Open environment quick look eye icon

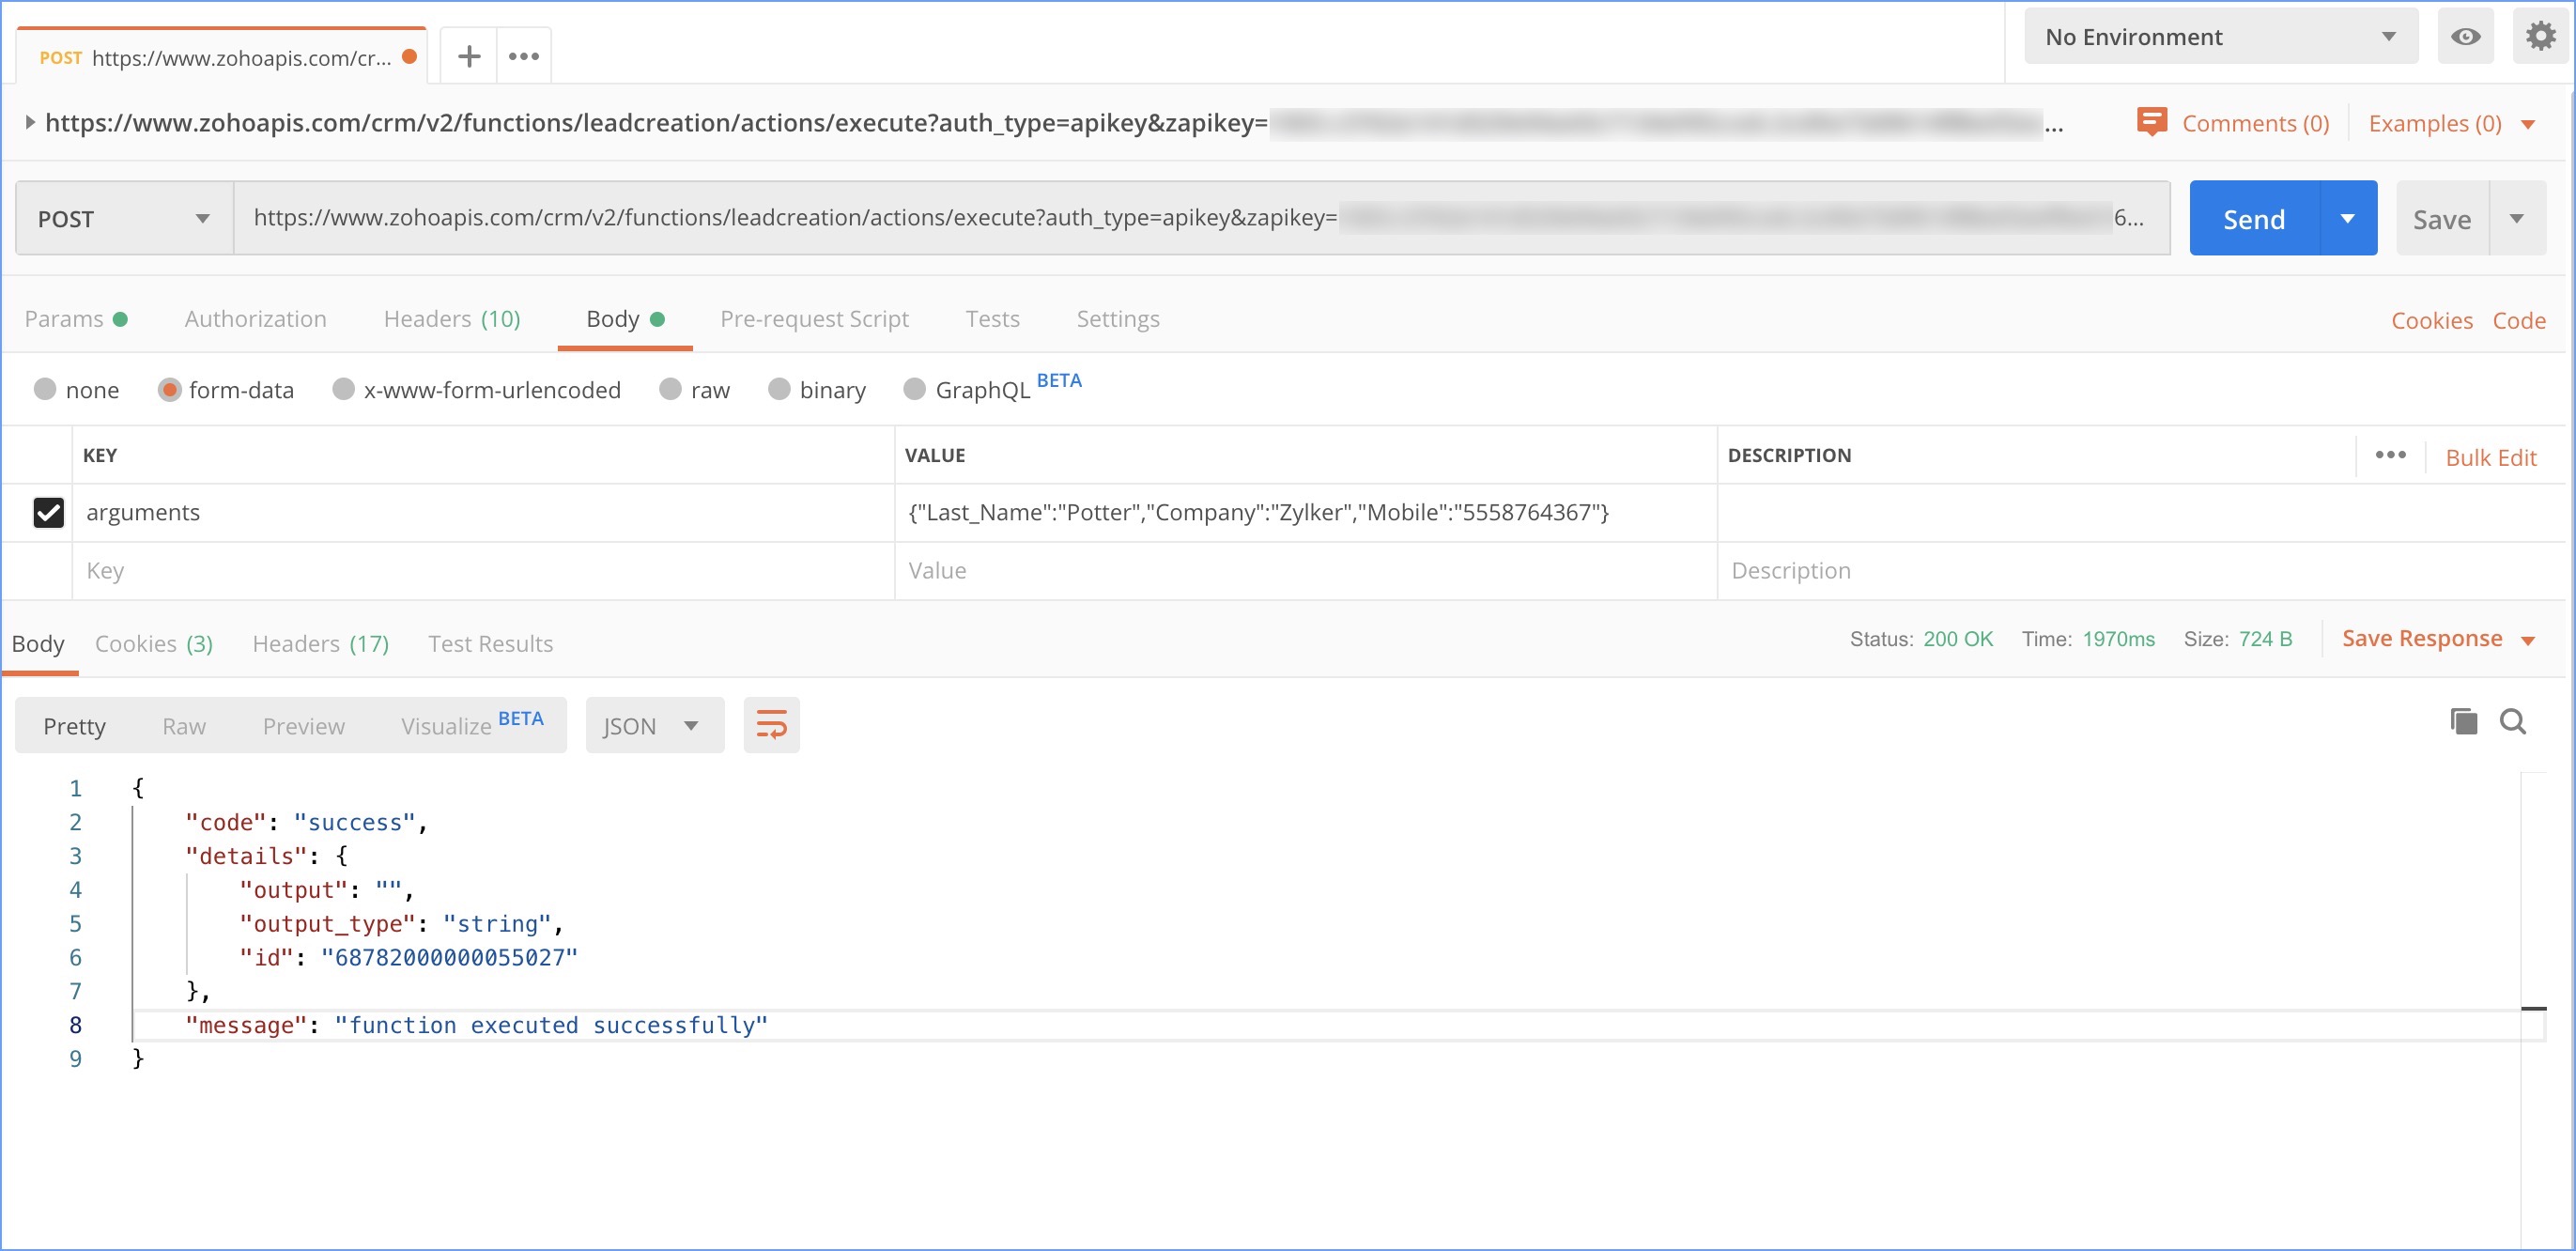[x=2465, y=37]
